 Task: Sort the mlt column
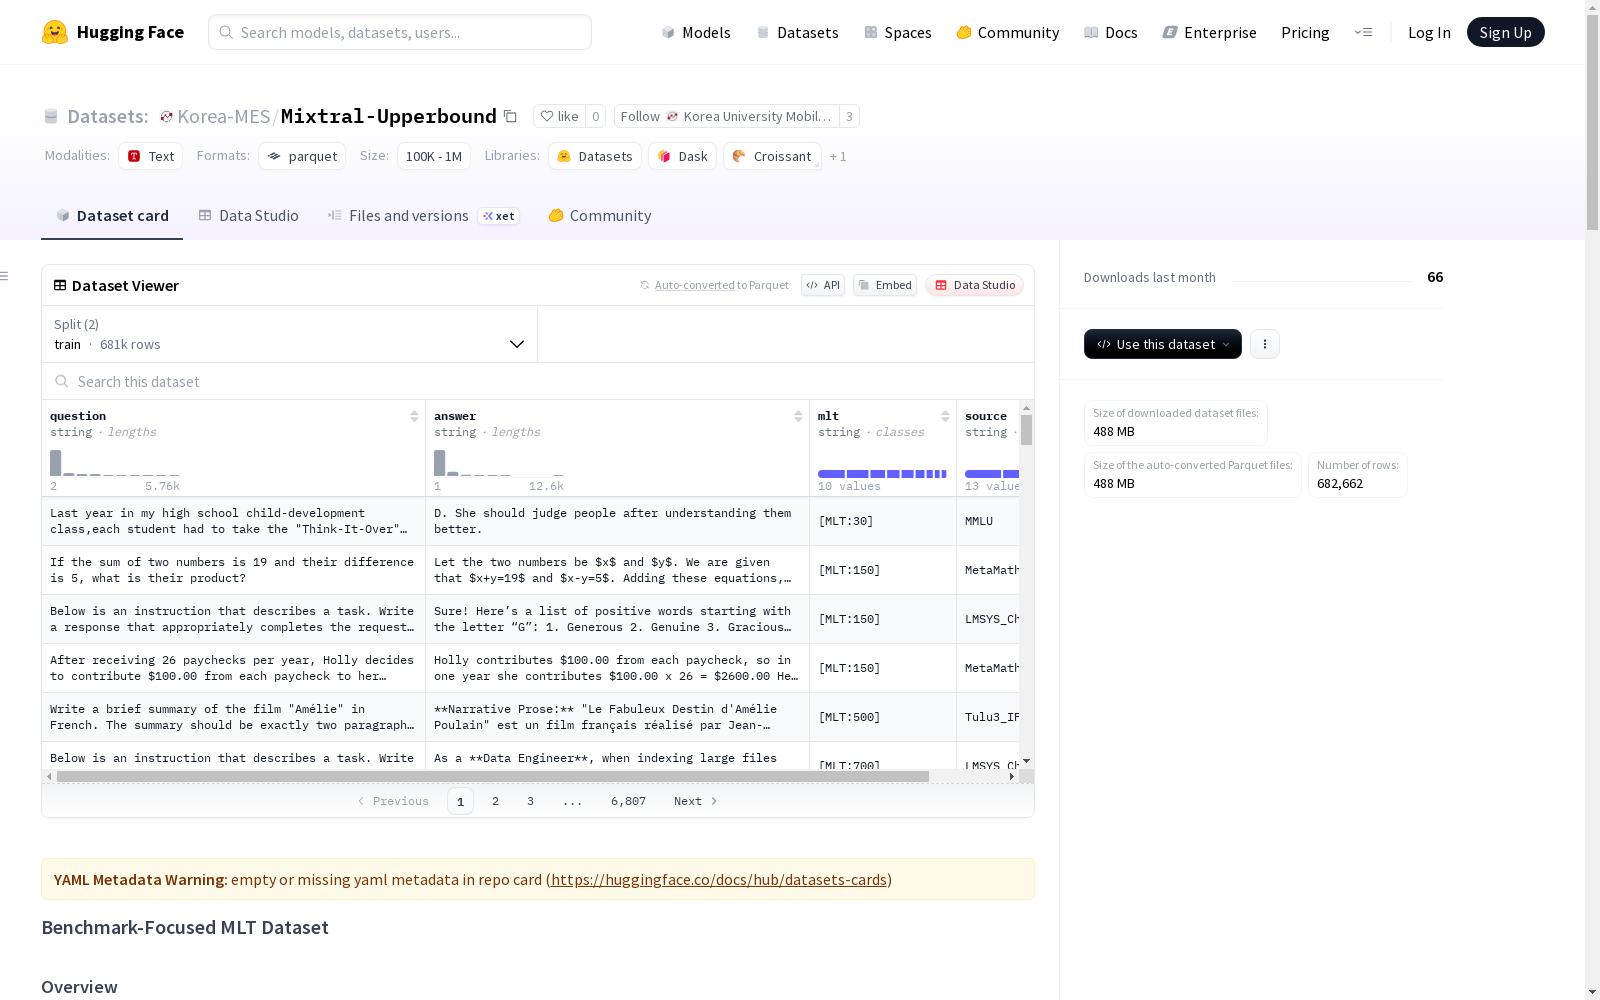coord(945,416)
